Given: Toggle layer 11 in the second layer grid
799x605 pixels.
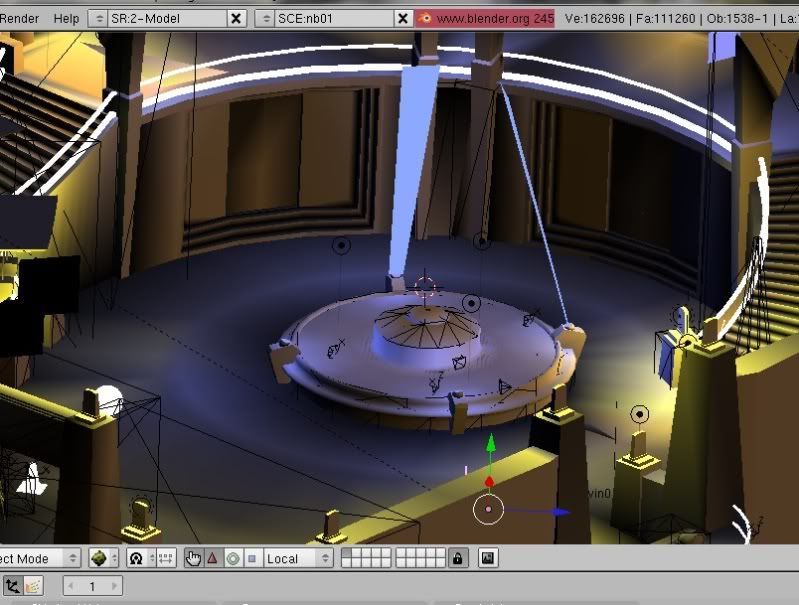Looking at the screenshot, I should (x=347, y=563).
